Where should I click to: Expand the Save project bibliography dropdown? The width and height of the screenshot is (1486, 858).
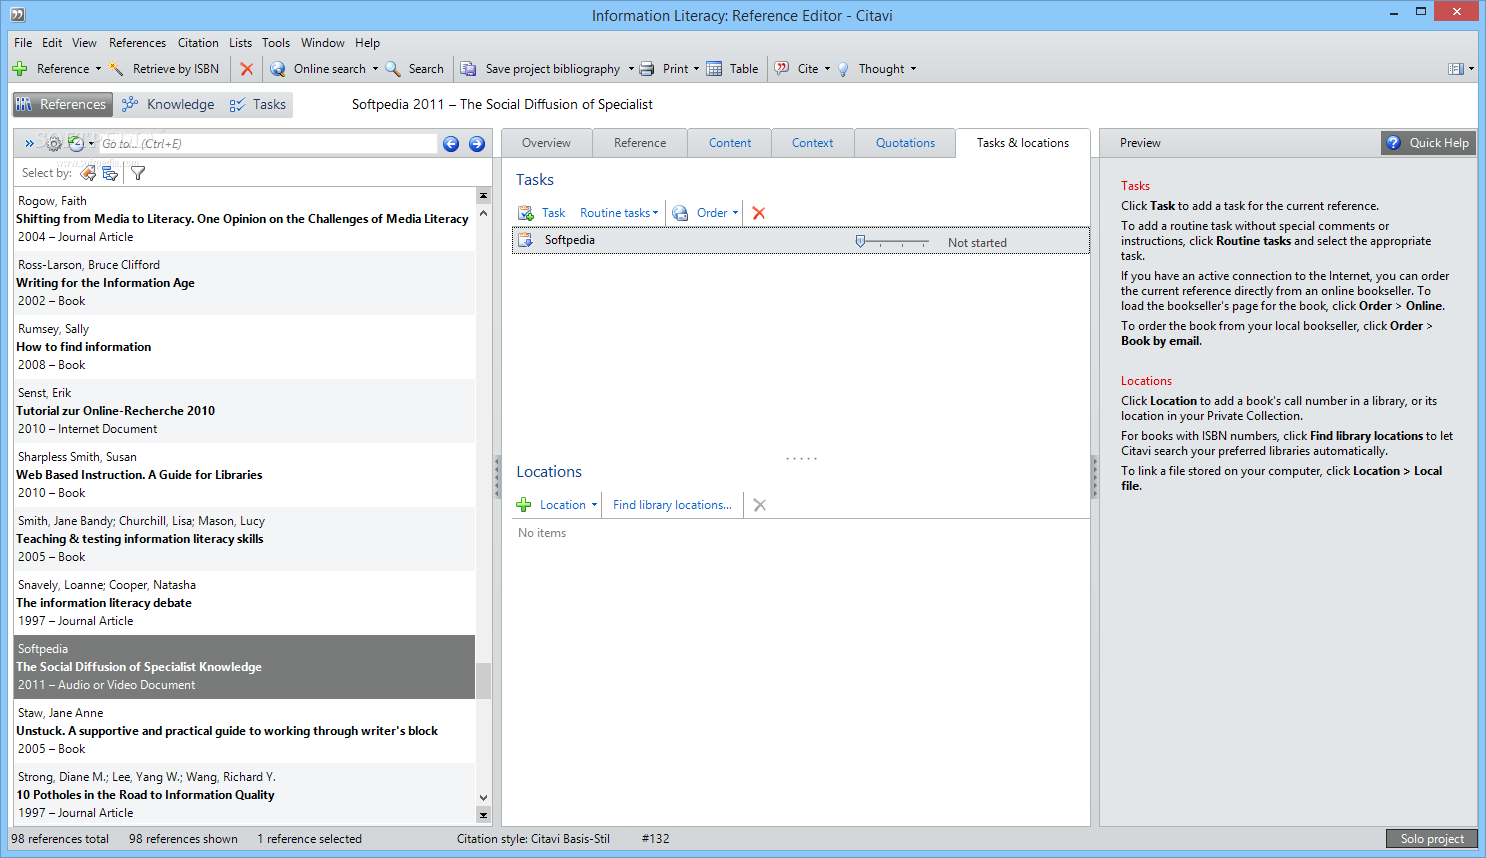click(x=631, y=69)
